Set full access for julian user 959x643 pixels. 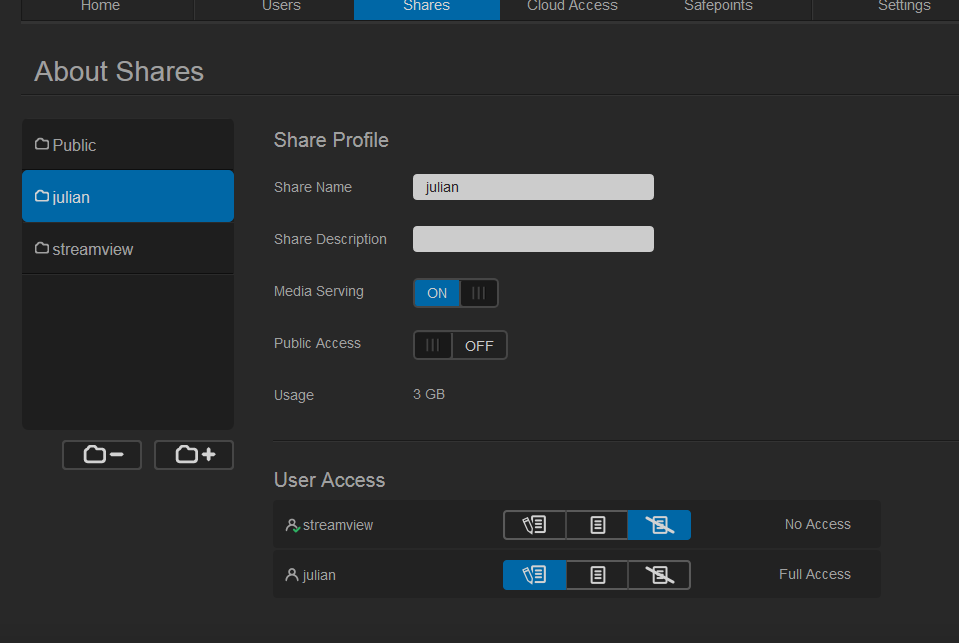(x=535, y=575)
